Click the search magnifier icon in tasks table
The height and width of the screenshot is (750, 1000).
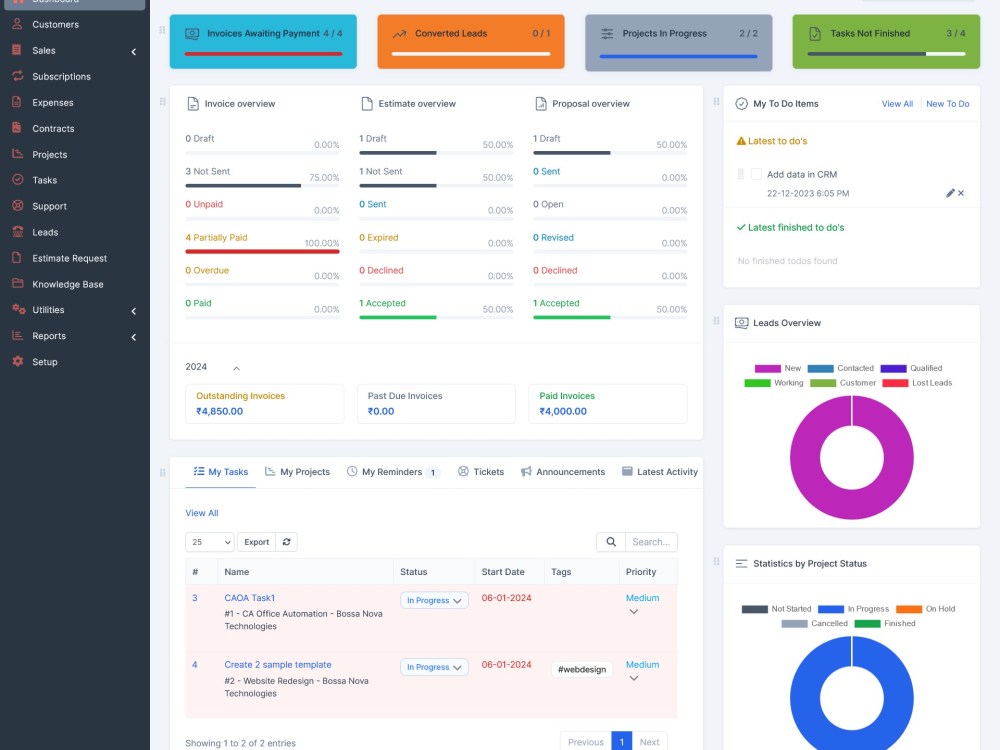[611, 542]
